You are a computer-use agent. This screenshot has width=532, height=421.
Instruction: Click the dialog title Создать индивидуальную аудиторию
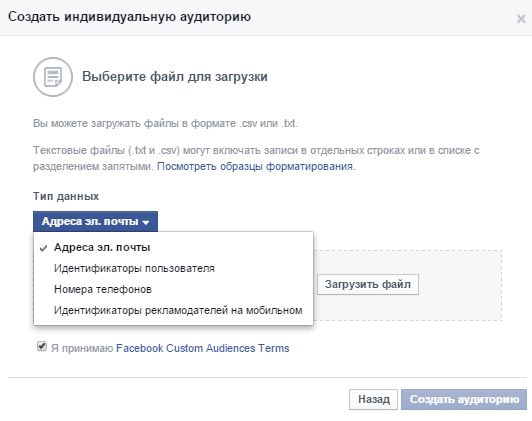click(130, 17)
